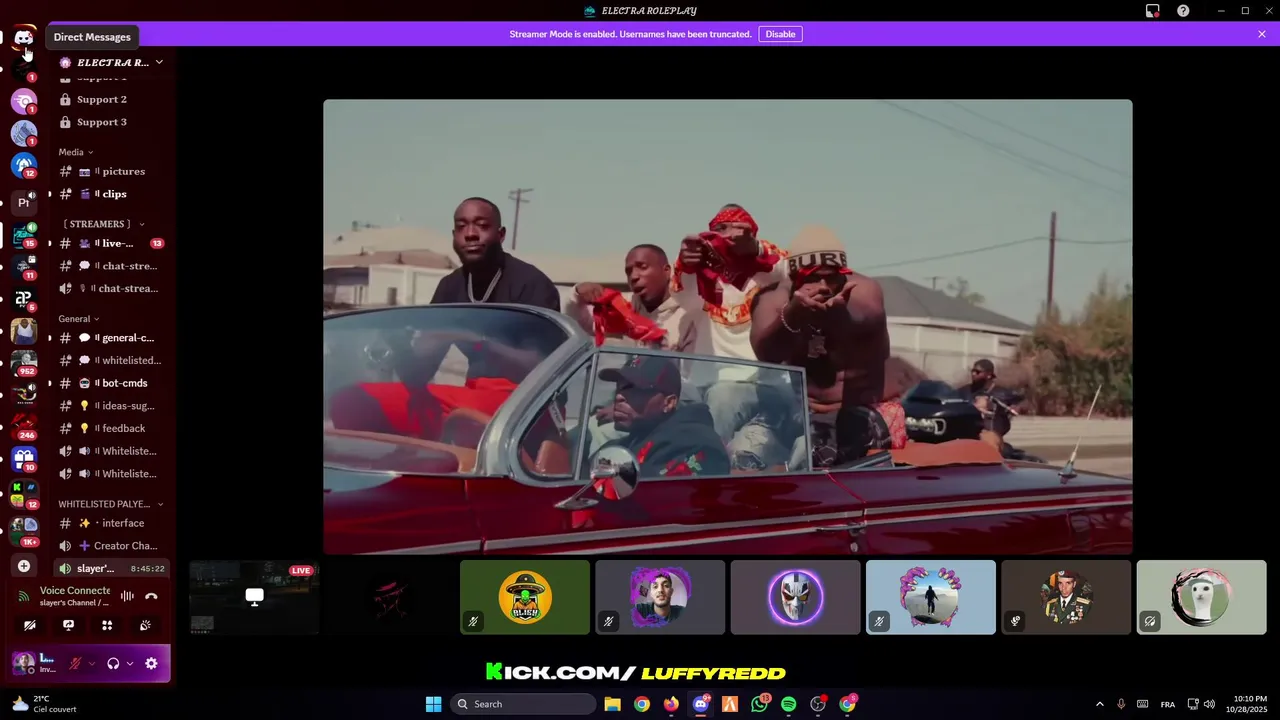Image resolution: width=1280 pixels, height=720 pixels.
Task: Open File Explorer from taskbar
Action: click(x=612, y=704)
